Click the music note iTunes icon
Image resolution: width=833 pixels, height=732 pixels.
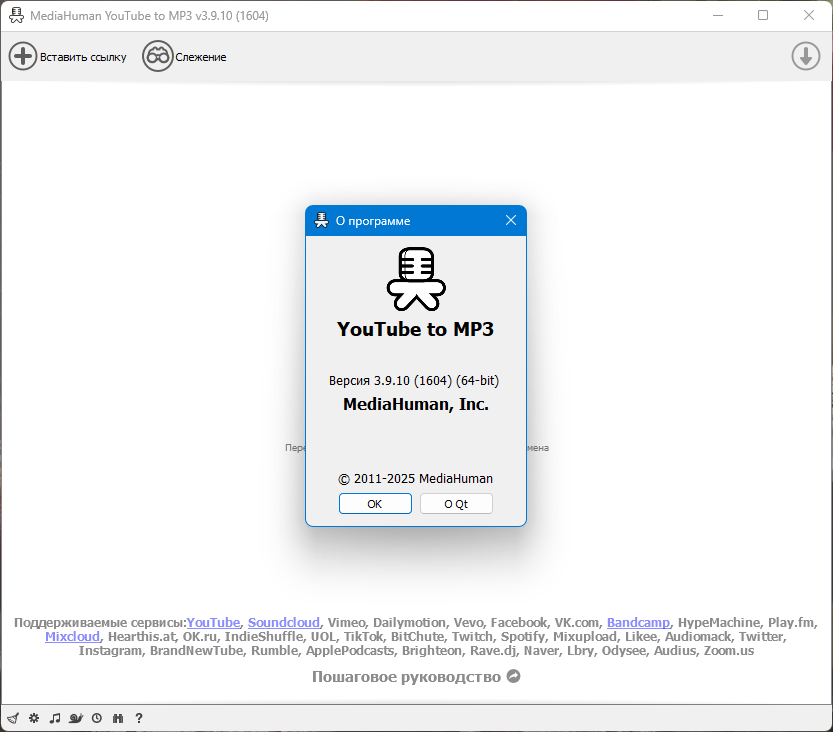(x=55, y=718)
